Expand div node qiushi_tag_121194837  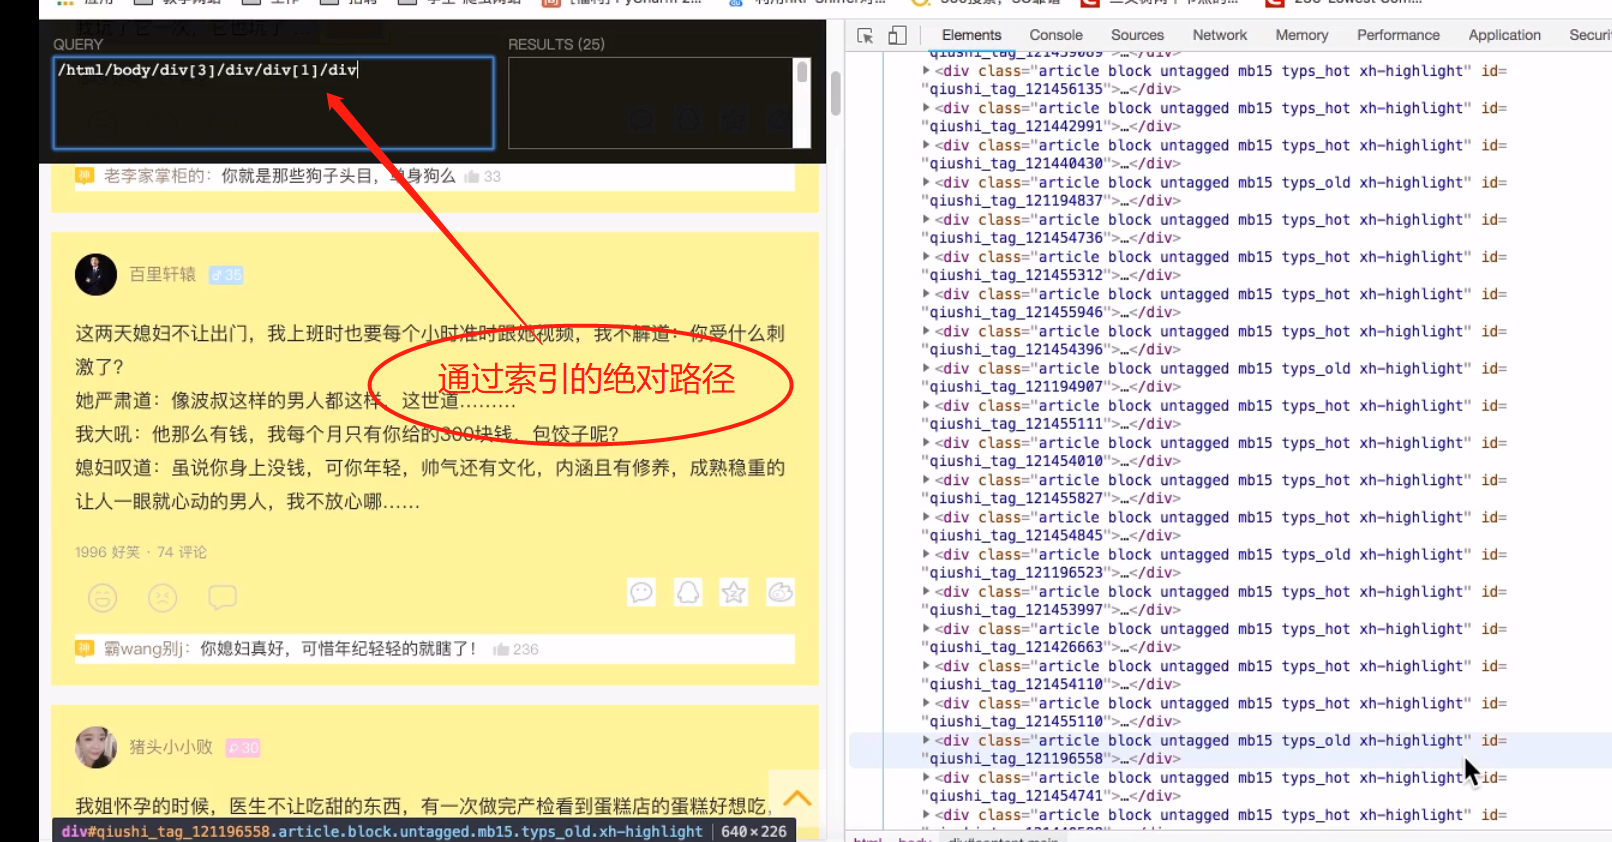pos(926,182)
